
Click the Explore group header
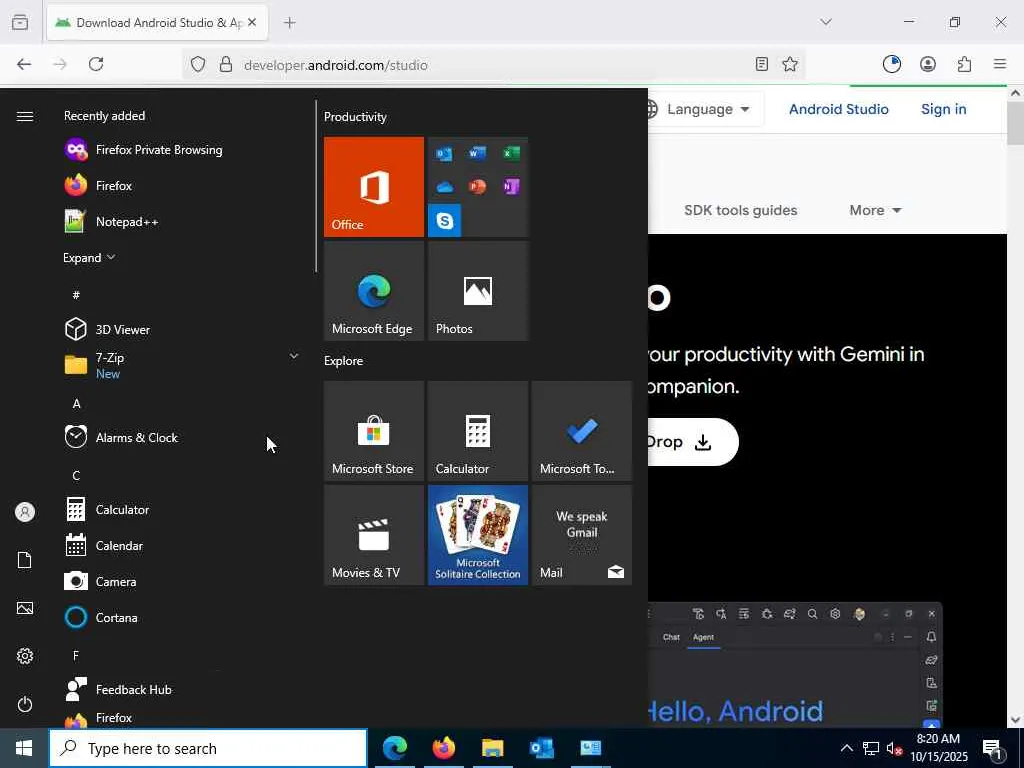pyautogui.click(x=344, y=360)
